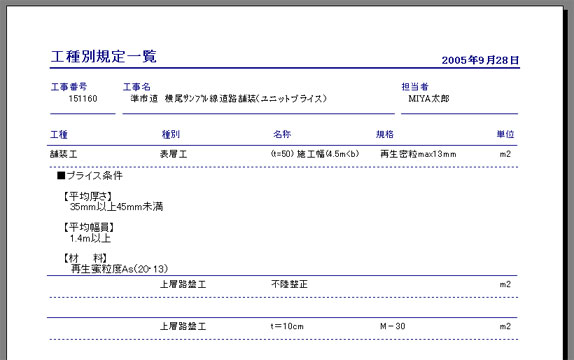
Task: Click the m2 unit in the M-30 row
Action: pyautogui.click(x=505, y=326)
